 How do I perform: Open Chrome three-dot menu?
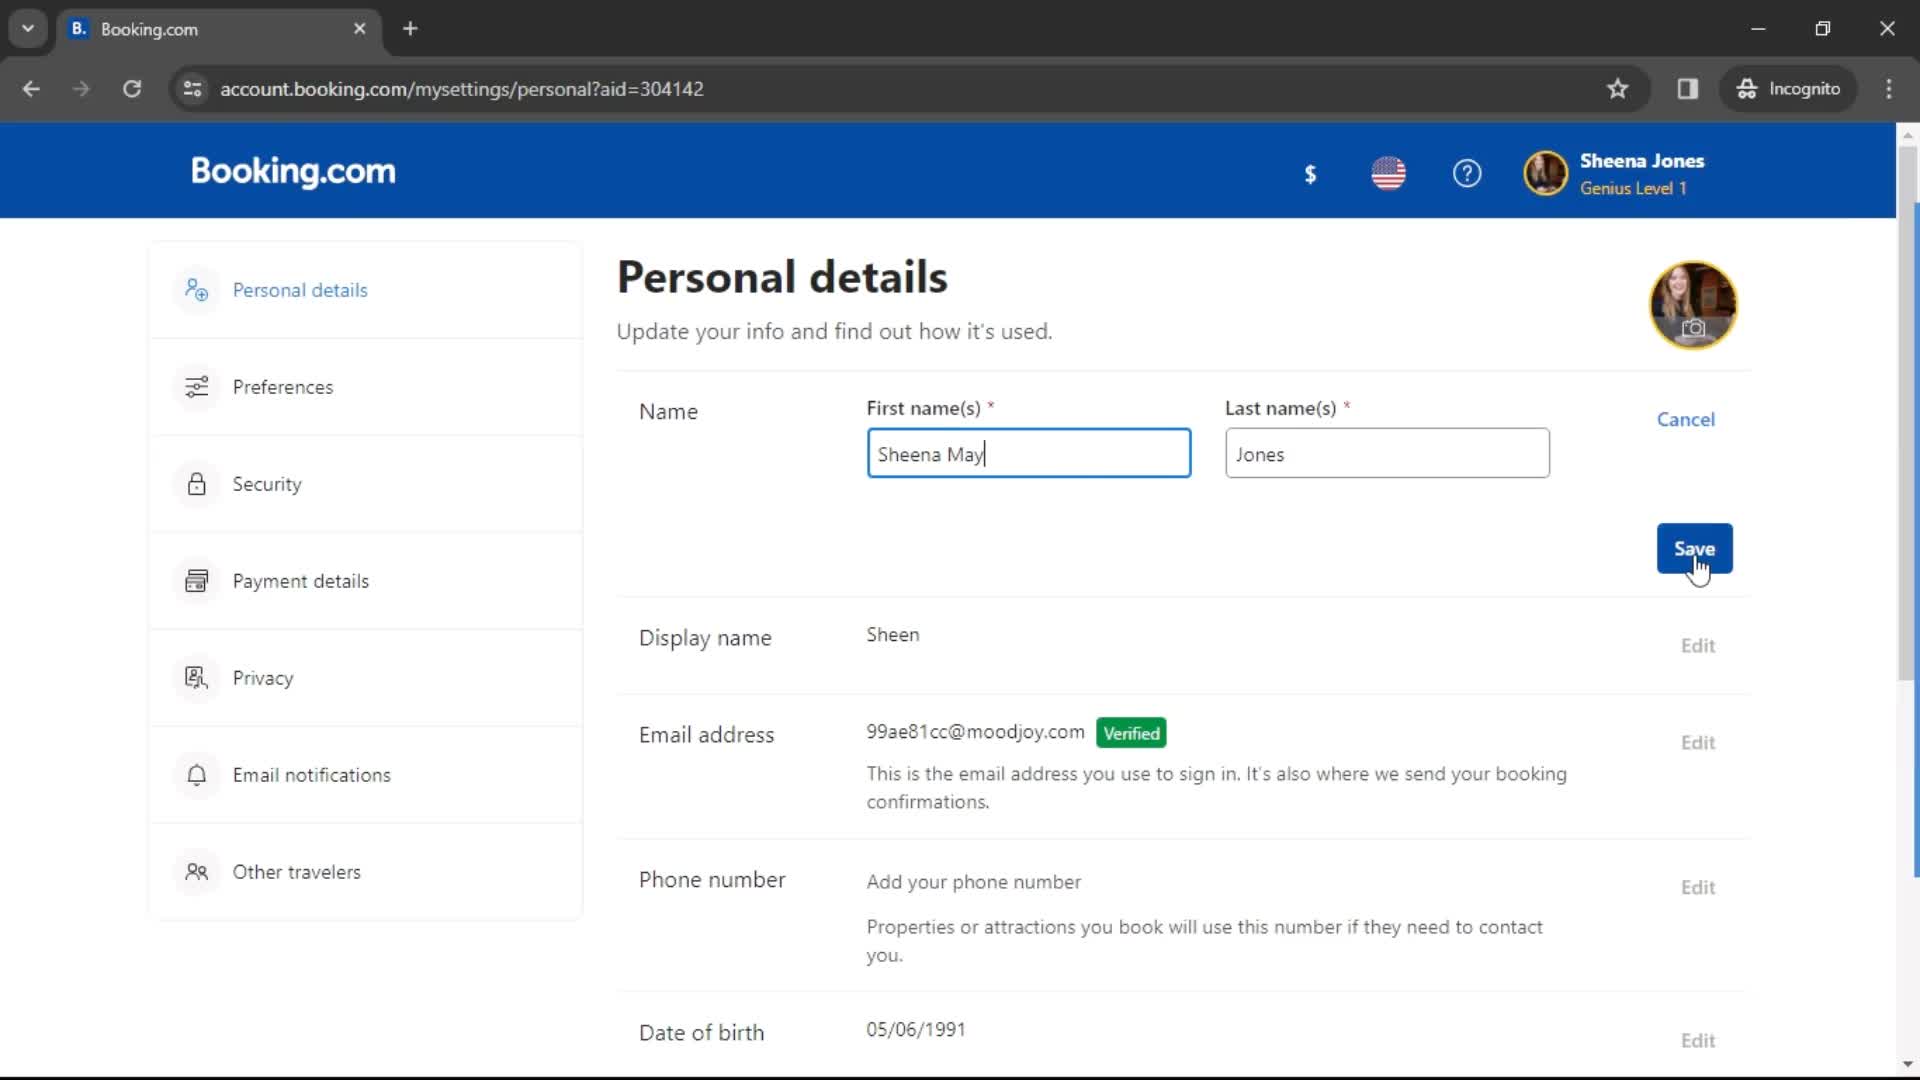tap(1889, 89)
